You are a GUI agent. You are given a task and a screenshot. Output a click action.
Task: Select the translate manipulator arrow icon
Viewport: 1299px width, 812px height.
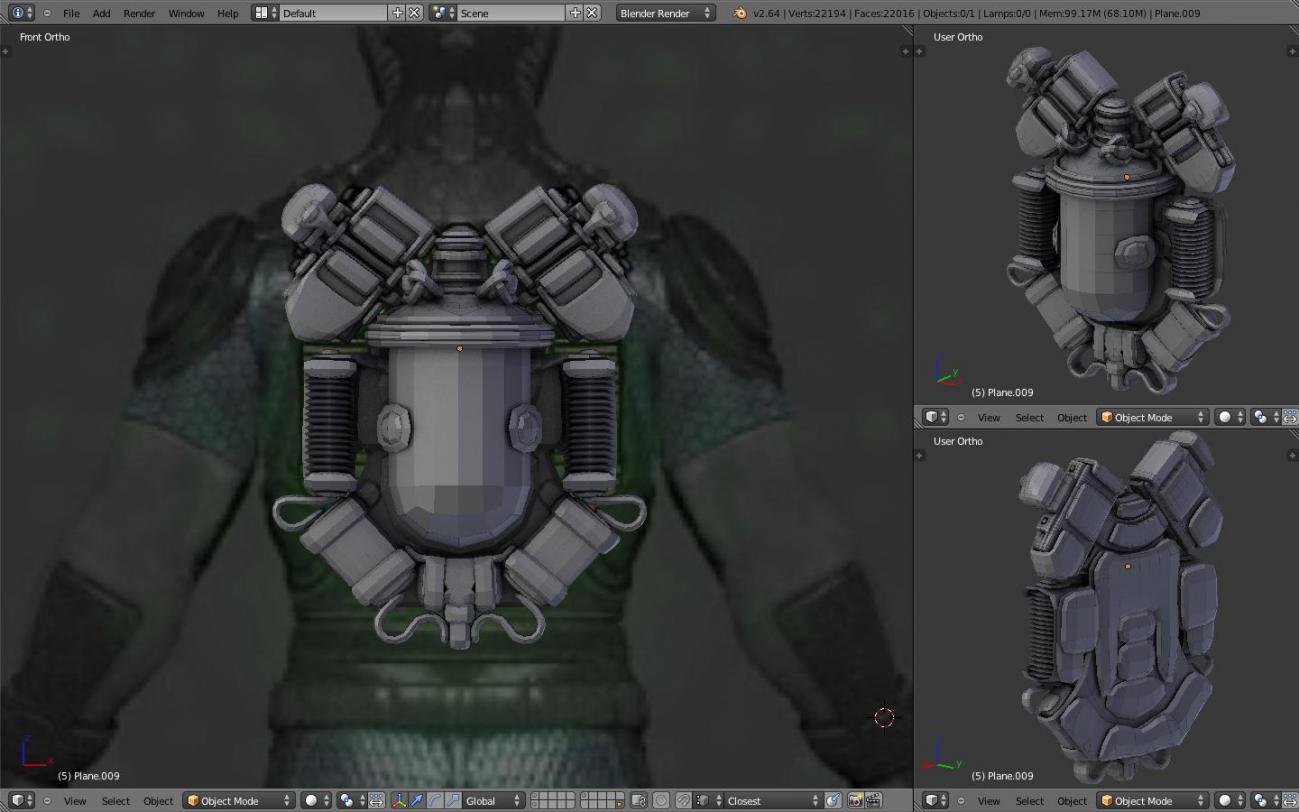pyautogui.click(x=417, y=801)
